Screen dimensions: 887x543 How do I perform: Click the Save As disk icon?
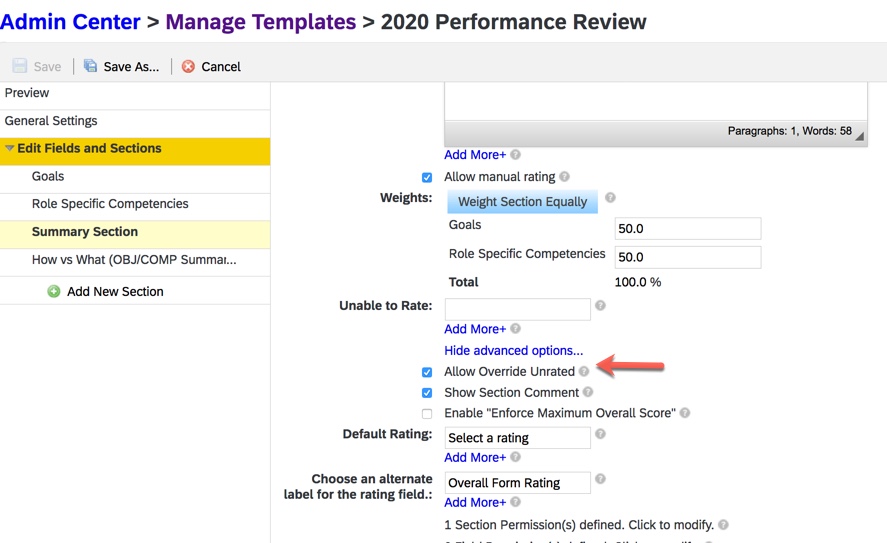(x=90, y=66)
